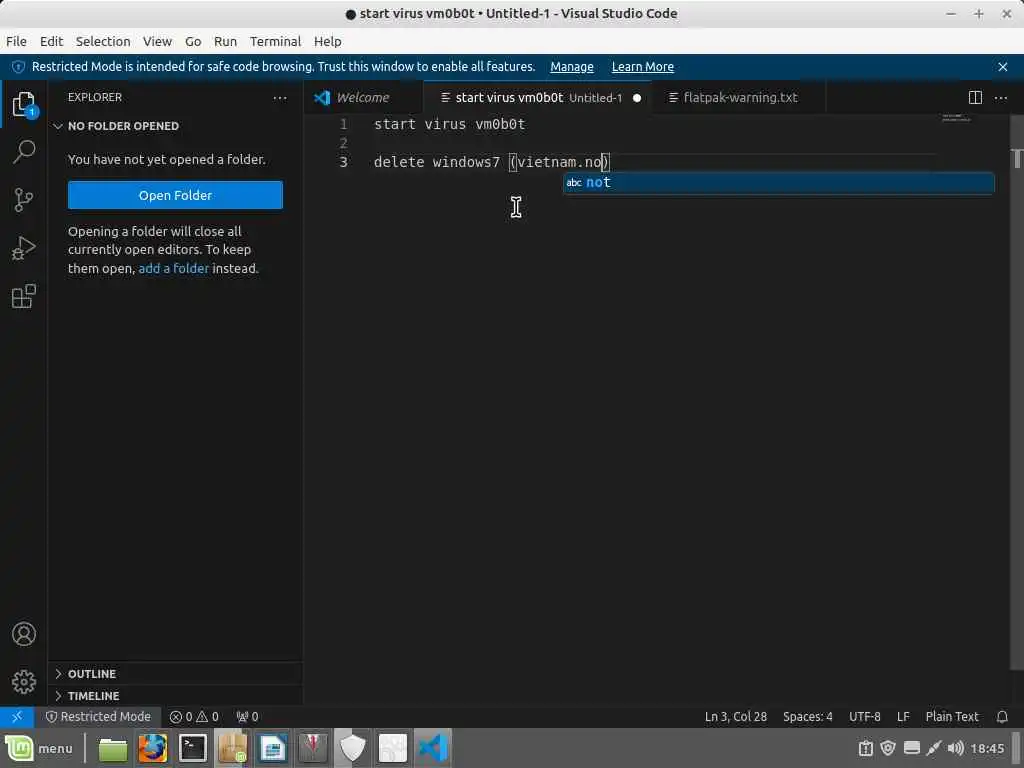Open the network connection tray icon
This screenshot has width=1024, height=768.
[933, 748]
